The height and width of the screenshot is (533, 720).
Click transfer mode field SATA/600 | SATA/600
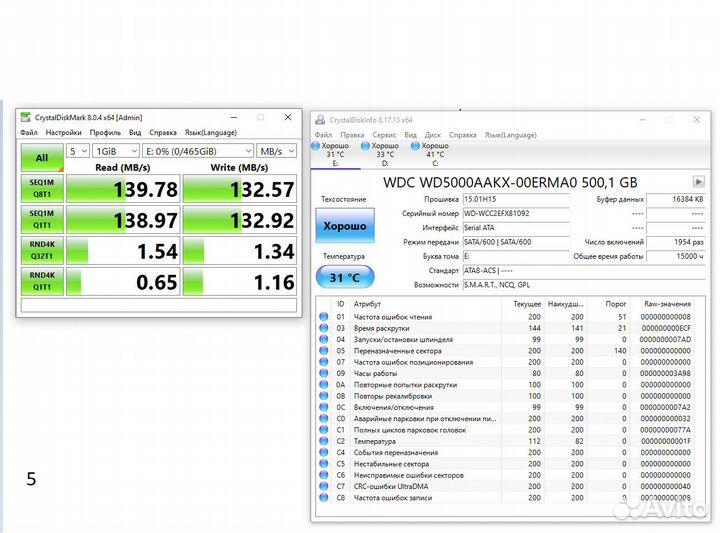click(516, 242)
